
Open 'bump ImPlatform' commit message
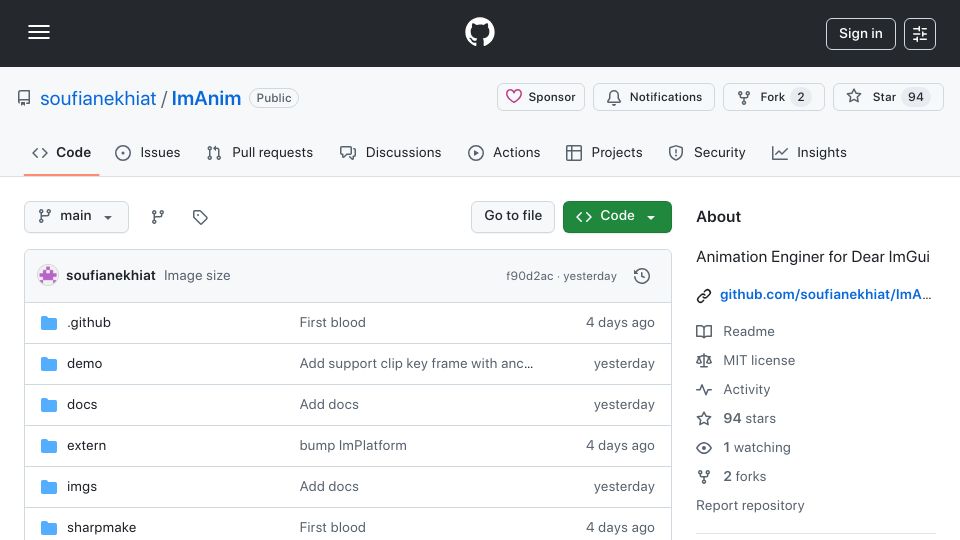point(353,446)
